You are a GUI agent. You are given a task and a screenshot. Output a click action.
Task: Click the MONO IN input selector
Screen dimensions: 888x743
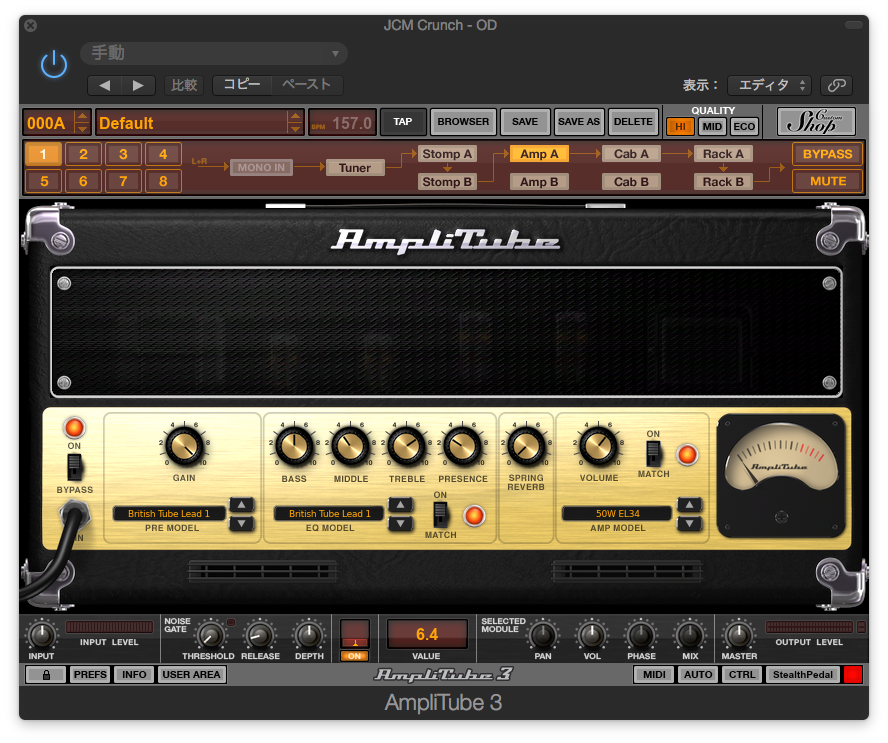261,168
